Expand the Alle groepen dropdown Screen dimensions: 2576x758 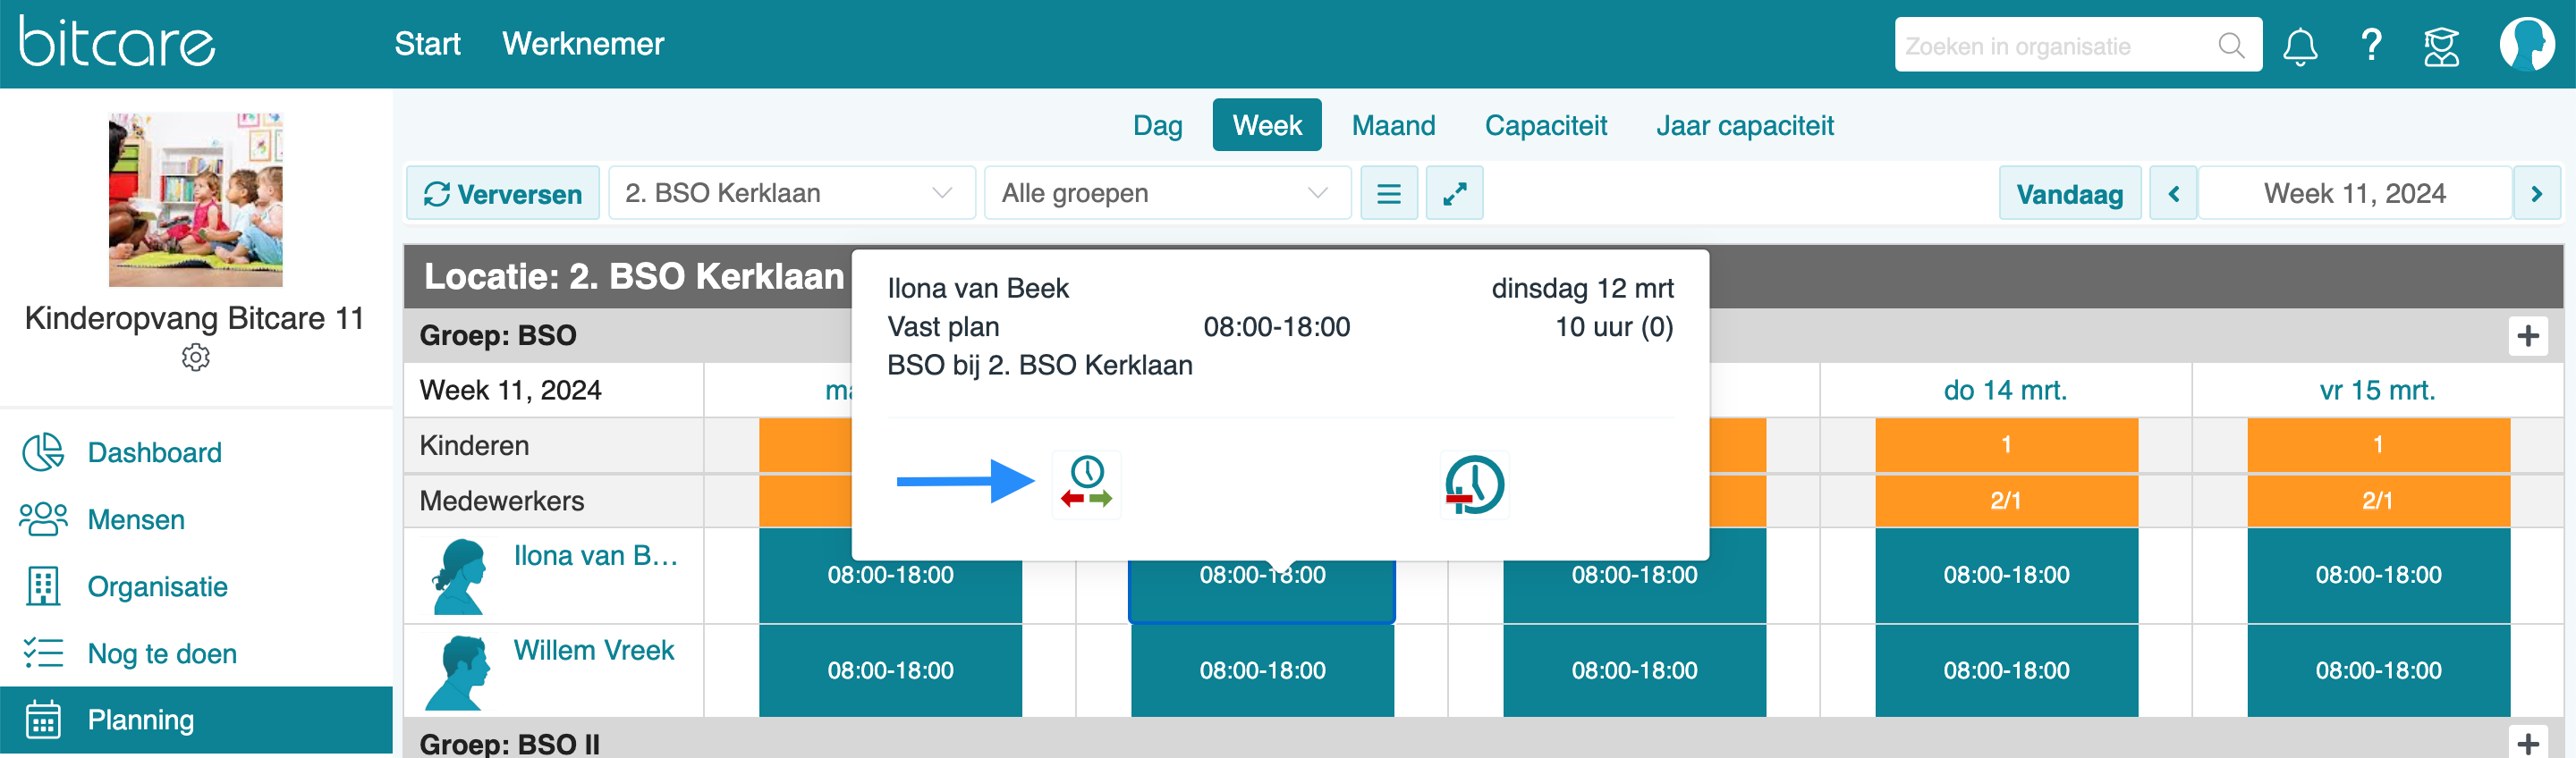[x=1166, y=193]
